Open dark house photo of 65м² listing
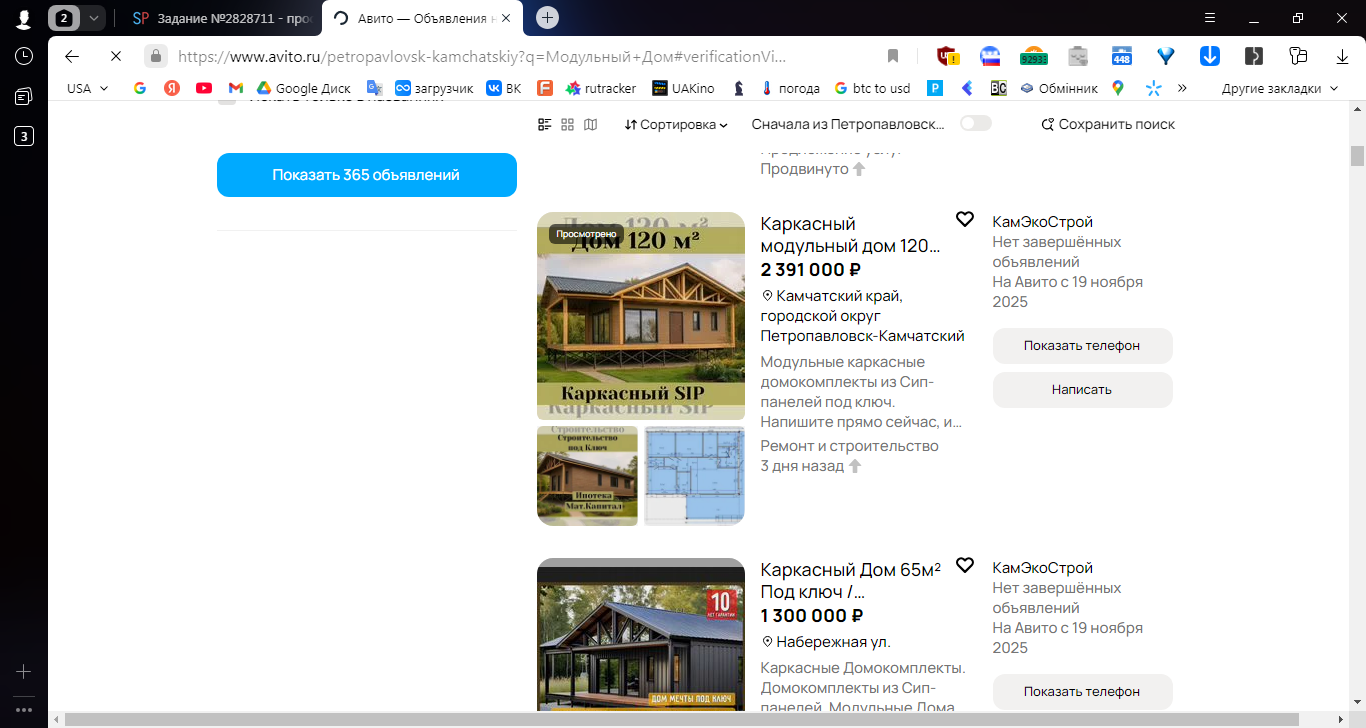 pyautogui.click(x=641, y=635)
